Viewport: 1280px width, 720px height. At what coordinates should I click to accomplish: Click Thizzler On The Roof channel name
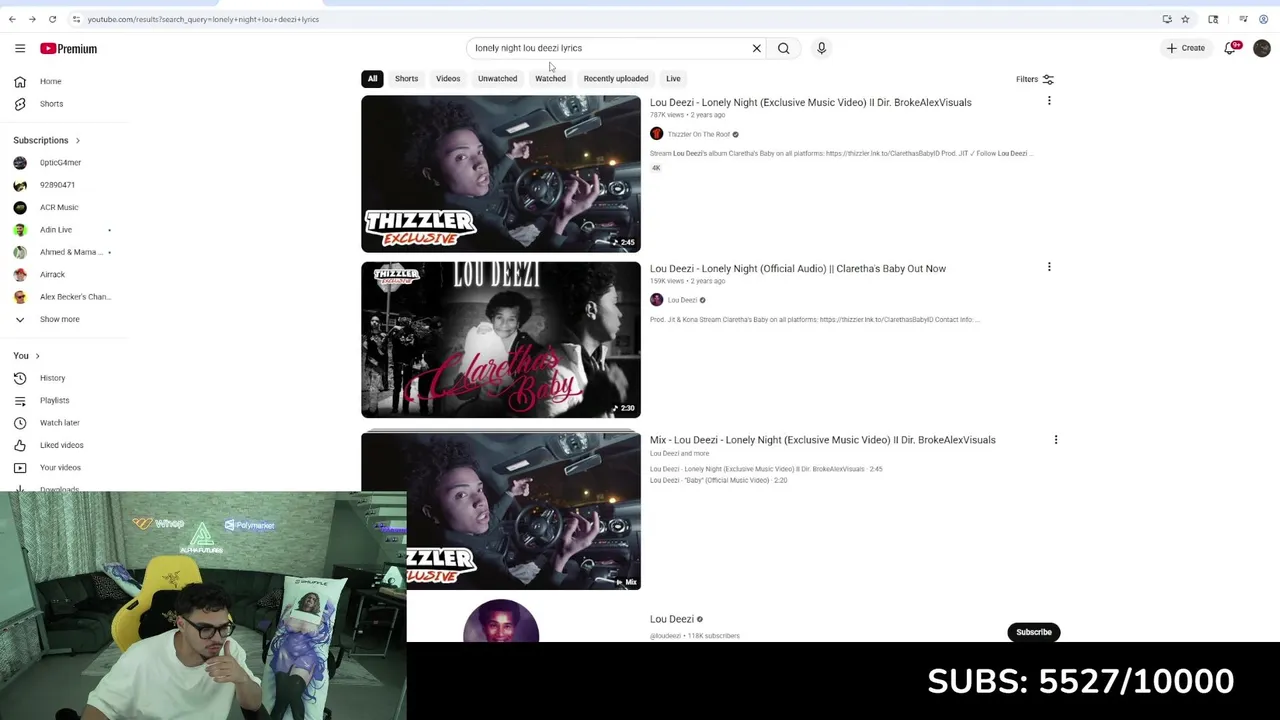698,134
